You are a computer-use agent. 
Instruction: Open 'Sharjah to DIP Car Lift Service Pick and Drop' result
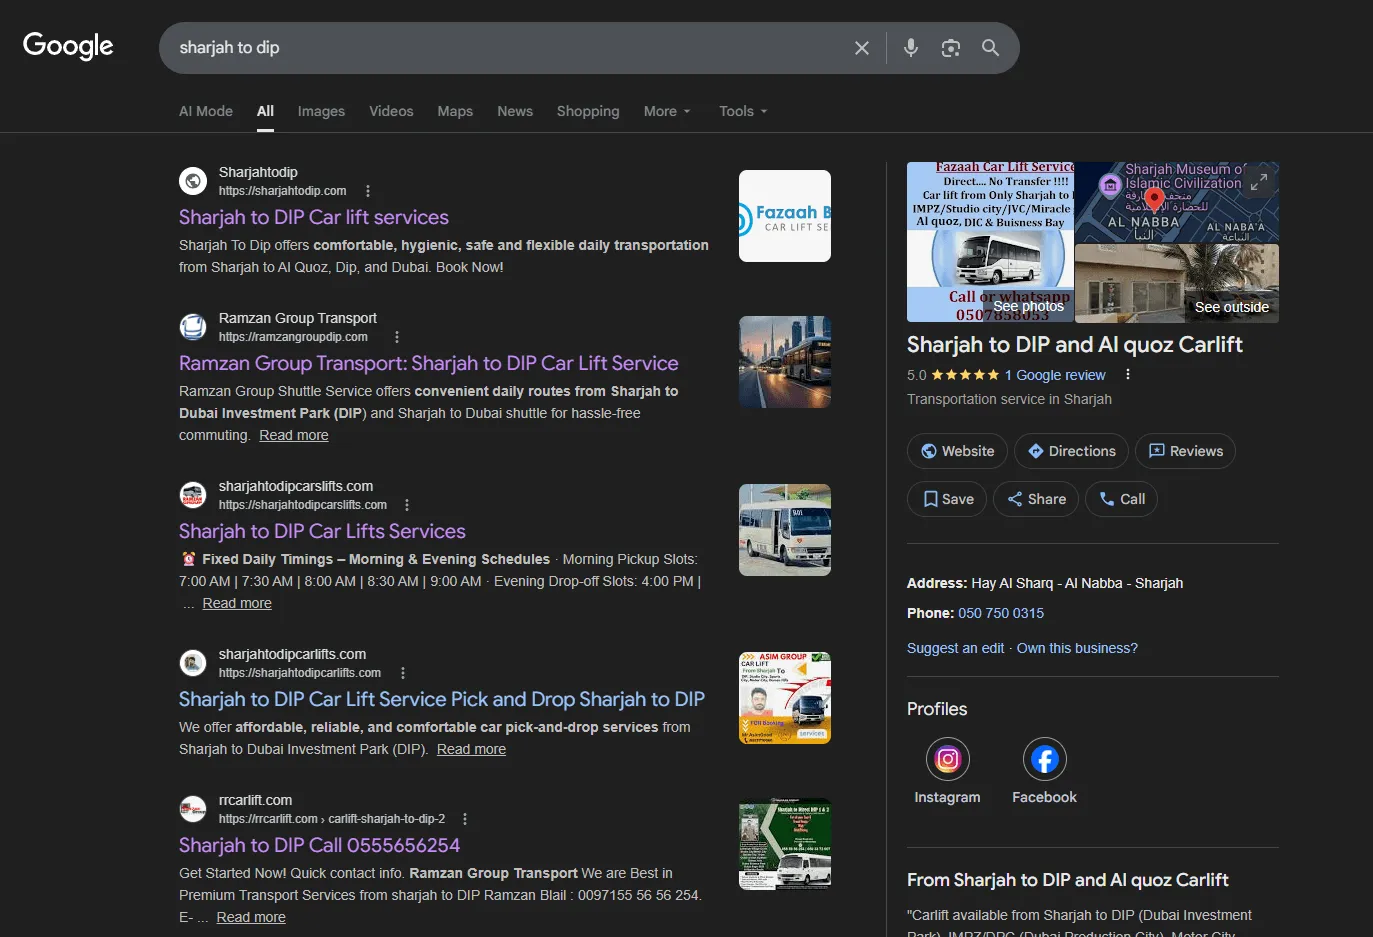[x=442, y=699]
